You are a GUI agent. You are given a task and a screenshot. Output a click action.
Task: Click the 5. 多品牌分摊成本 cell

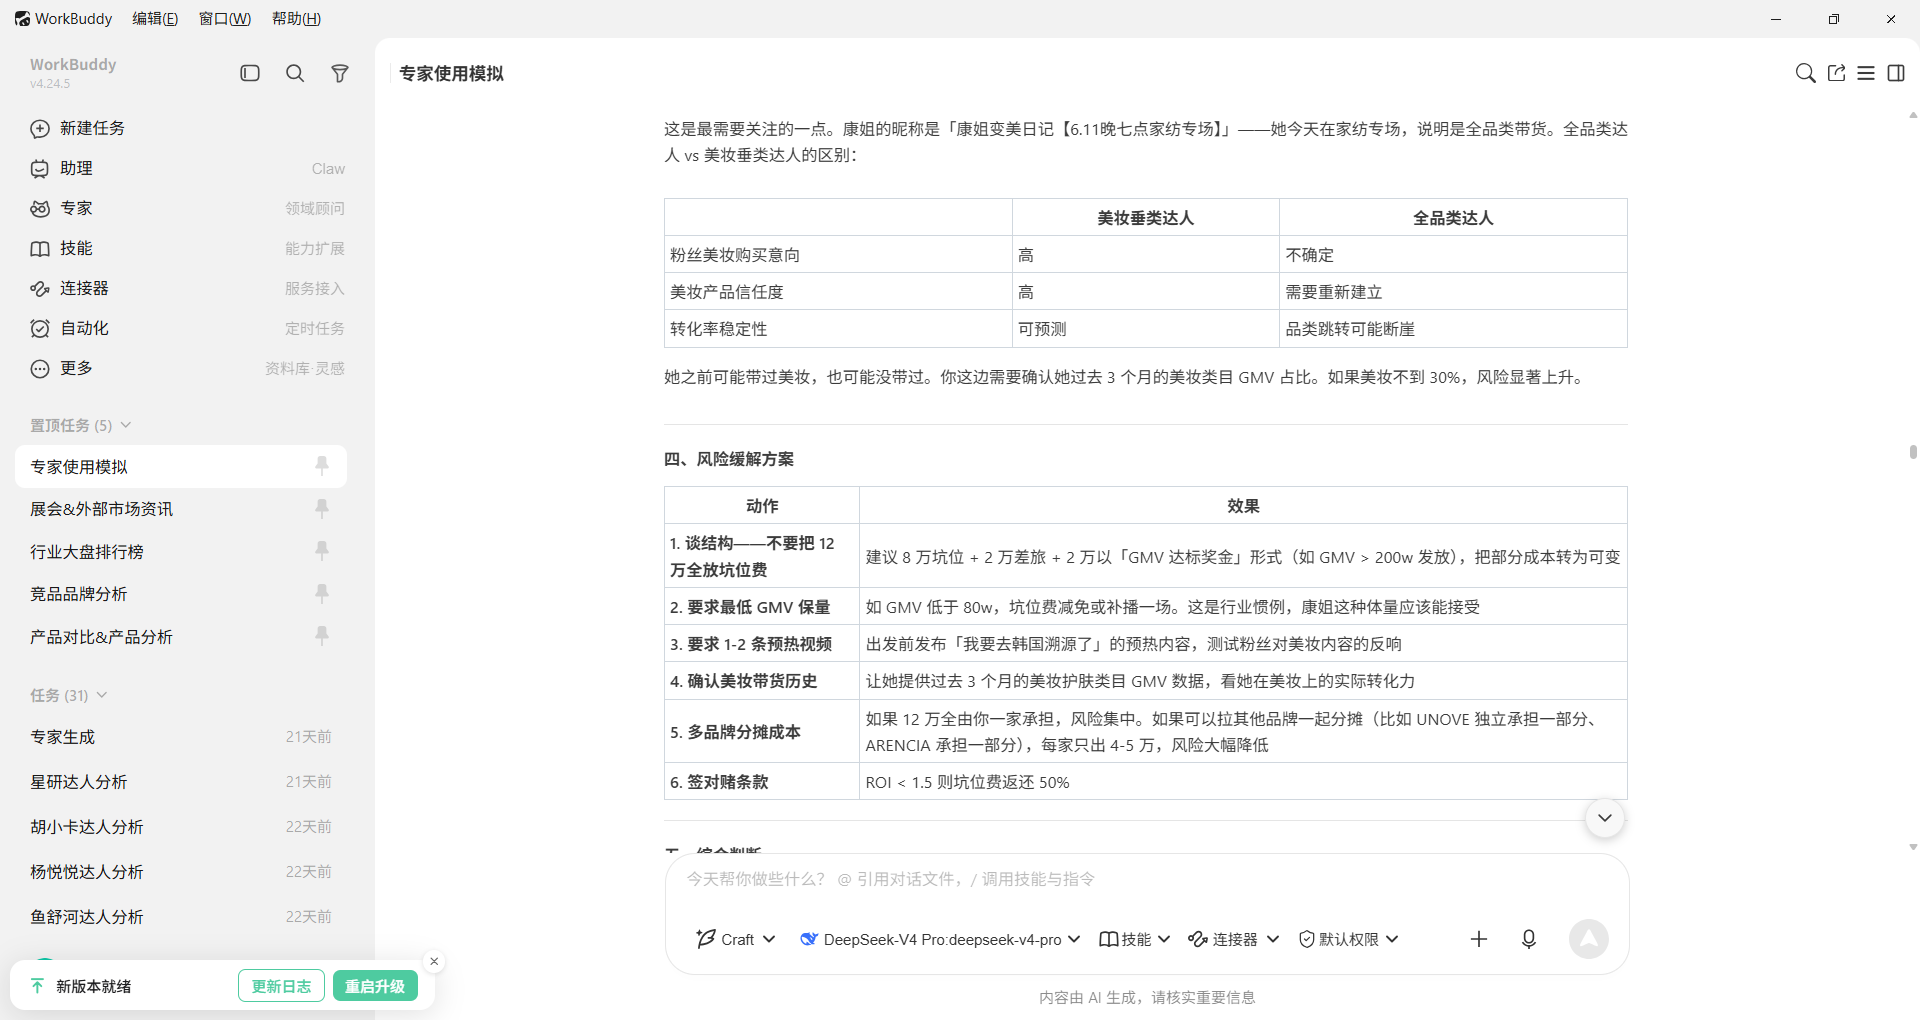pyautogui.click(x=762, y=732)
